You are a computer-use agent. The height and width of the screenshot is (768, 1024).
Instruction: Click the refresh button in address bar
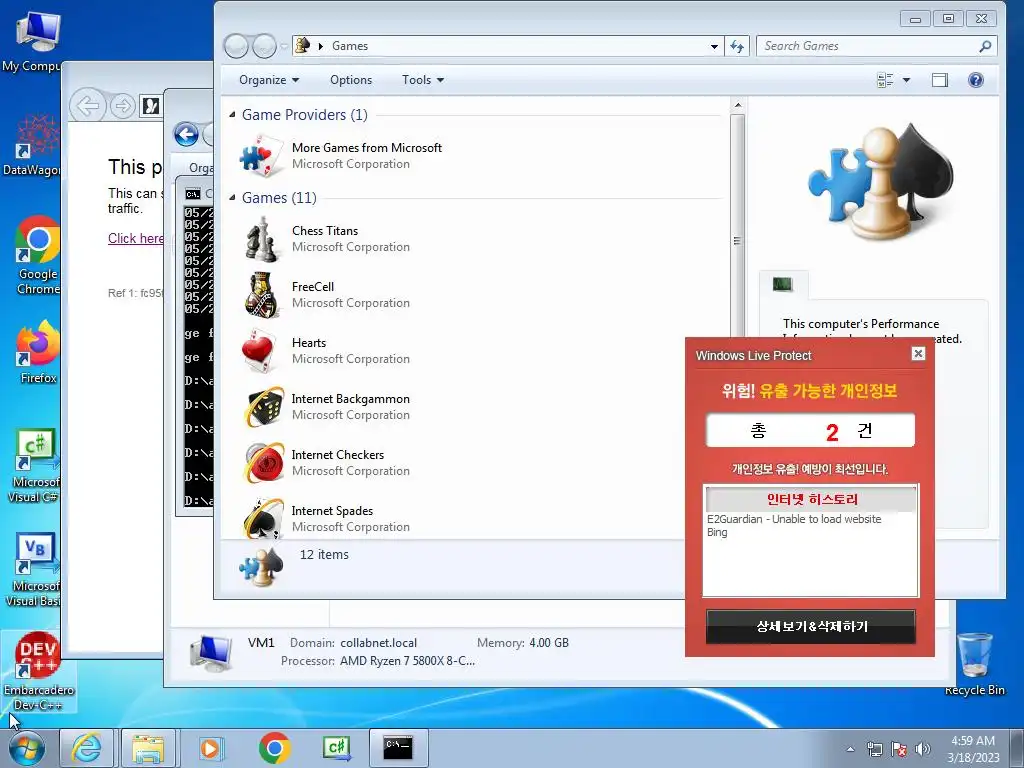[x=737, y=46]
